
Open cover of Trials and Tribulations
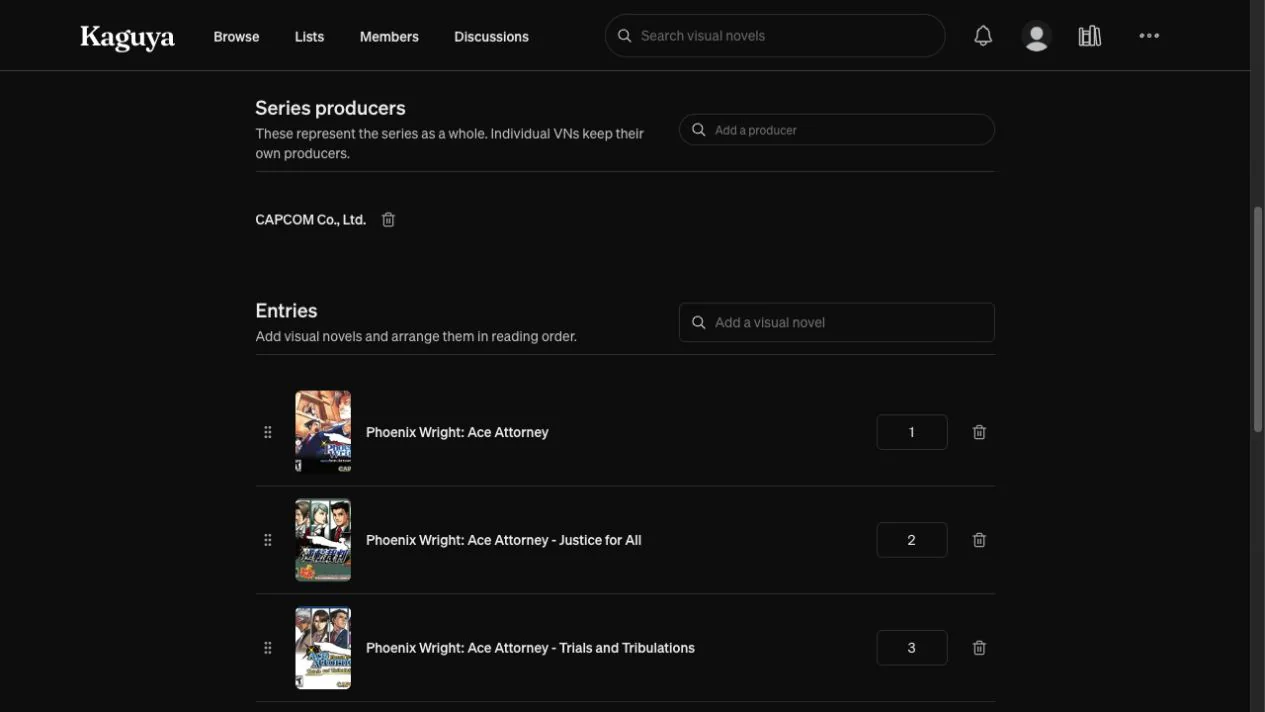click(x=323, y=648)
